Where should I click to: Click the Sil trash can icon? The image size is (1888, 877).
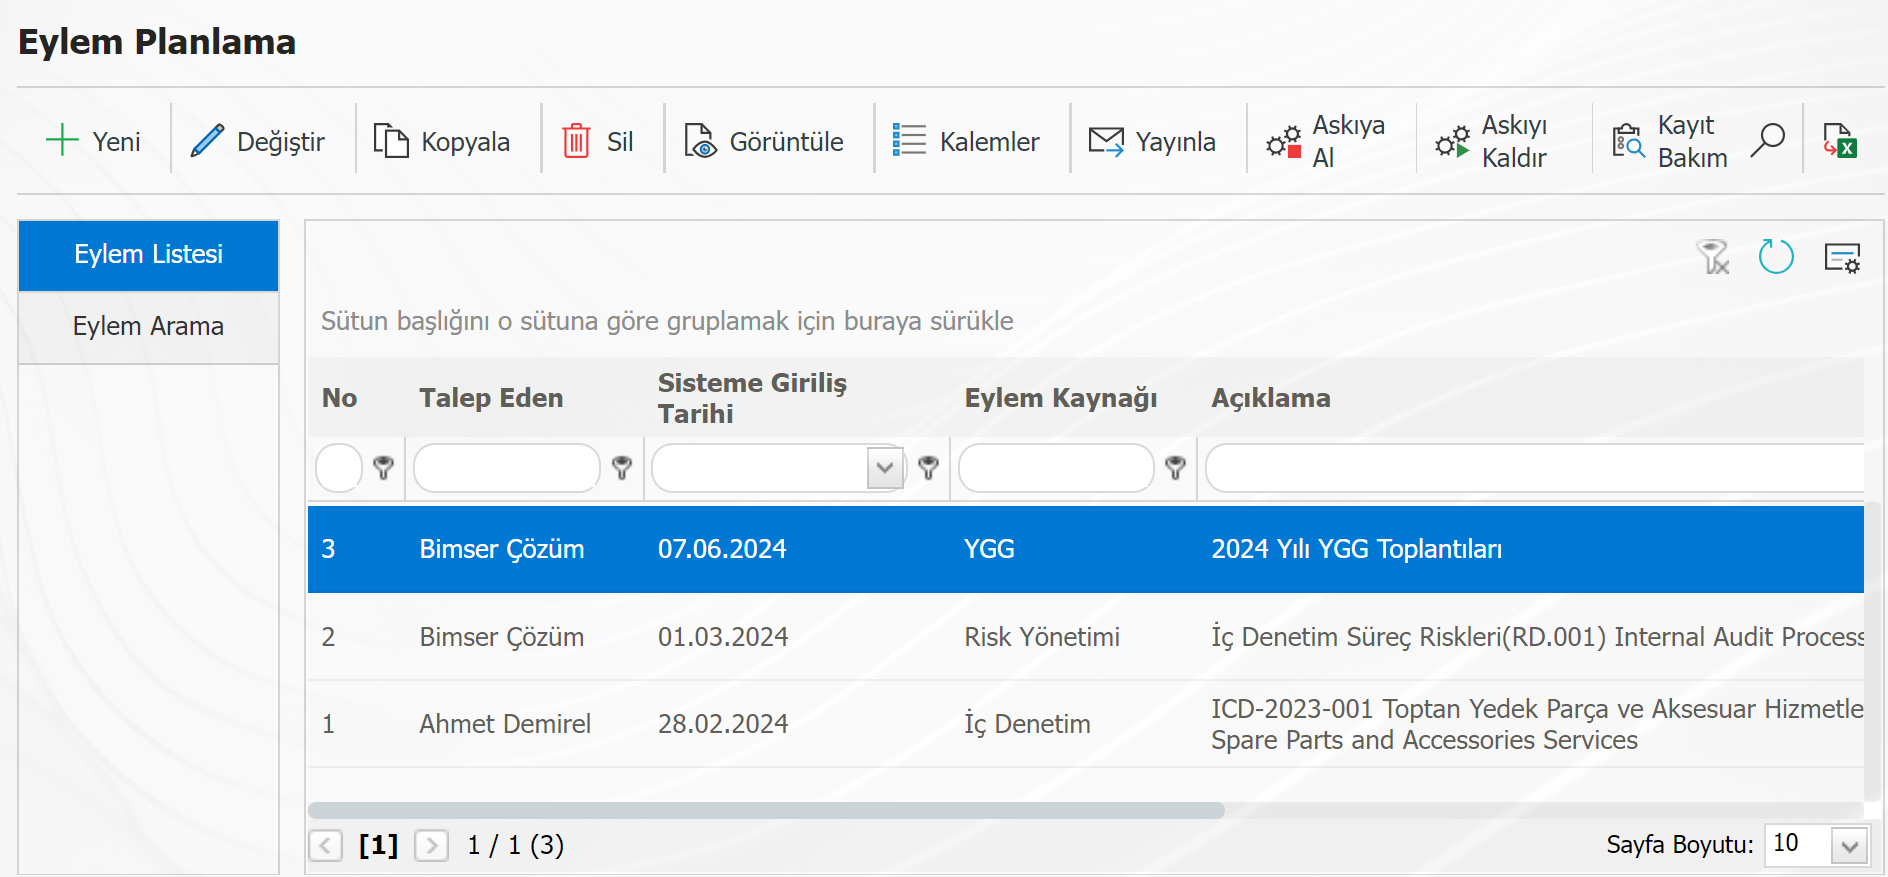[x=576, y=141]
